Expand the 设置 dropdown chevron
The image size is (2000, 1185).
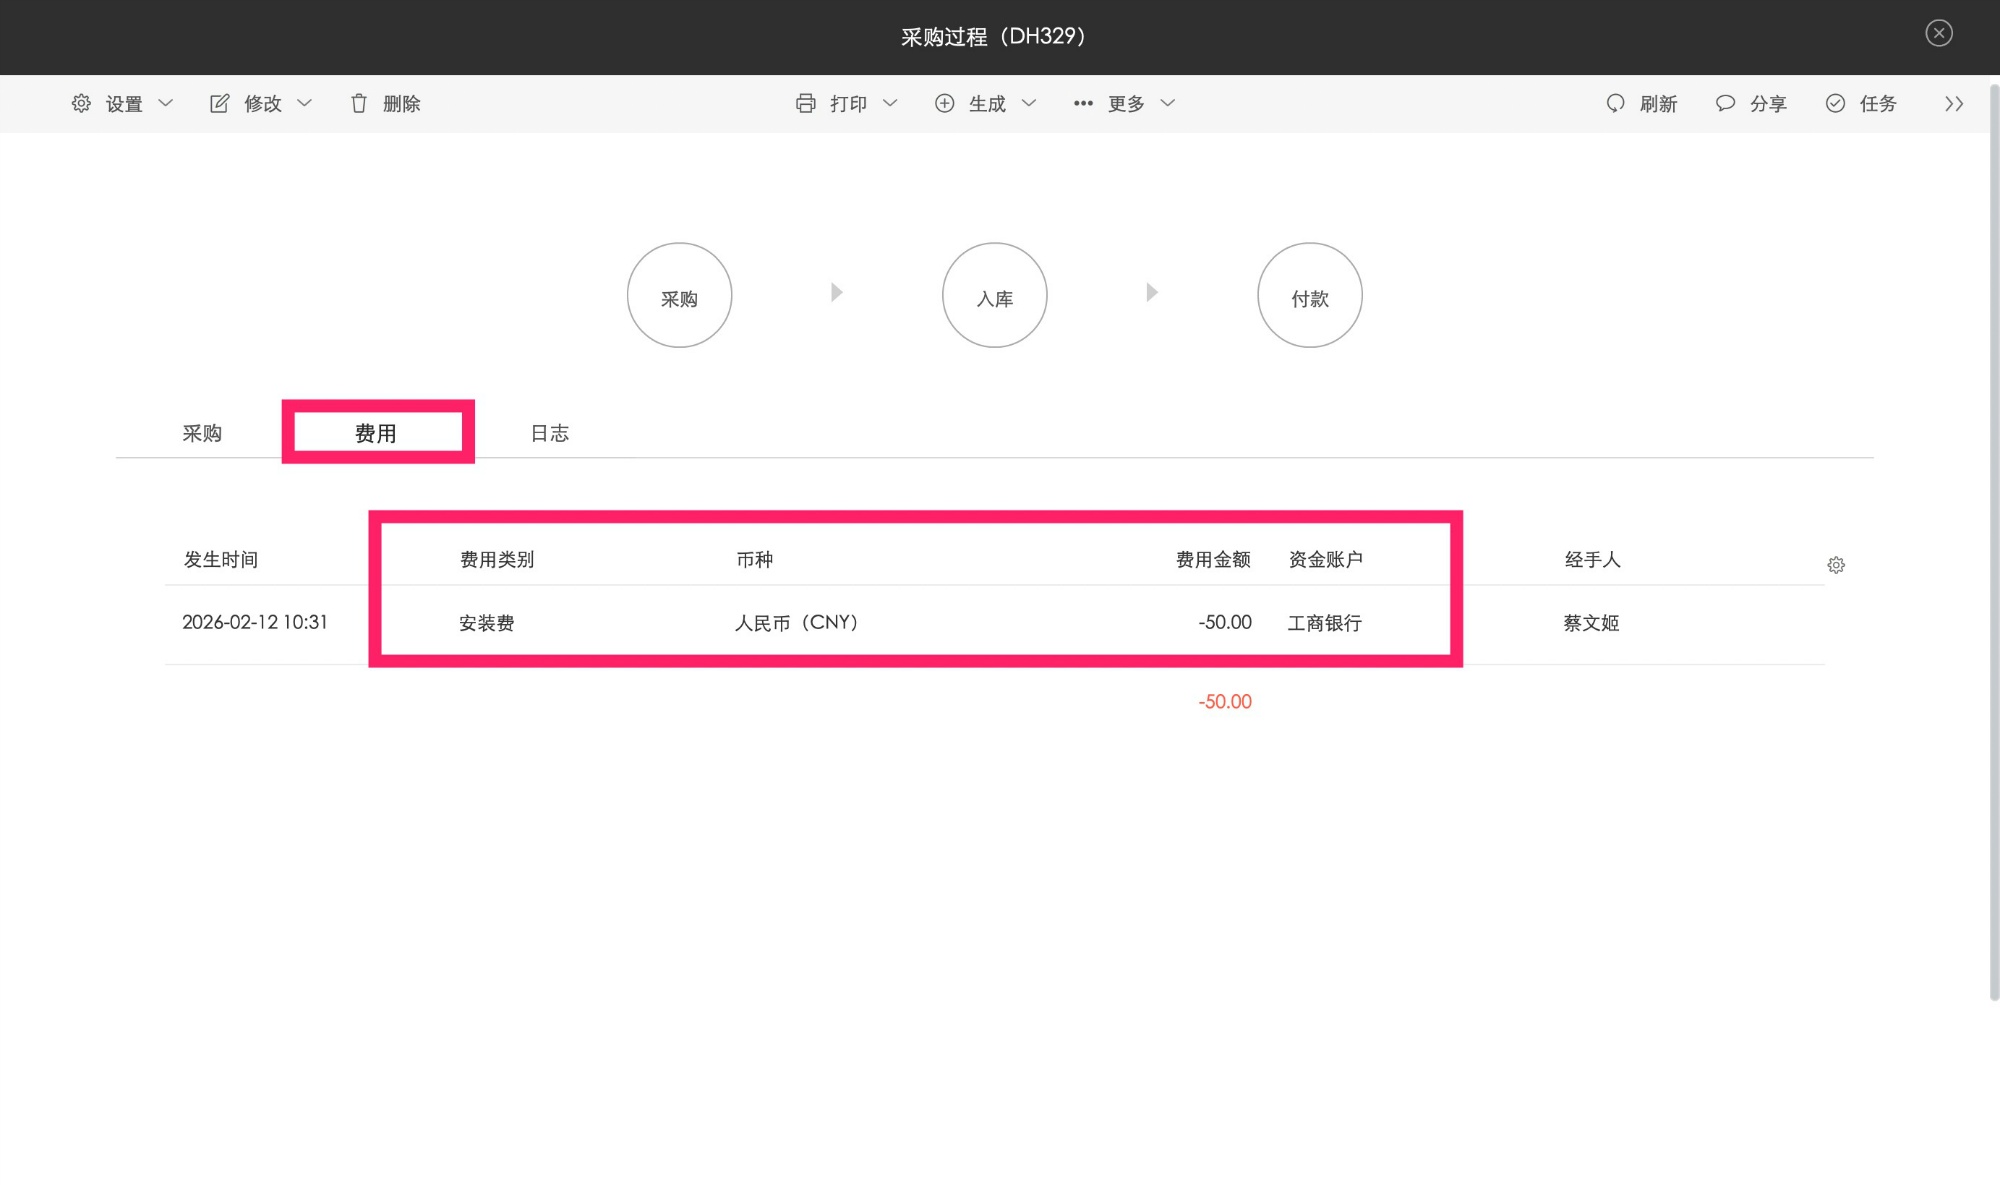(x=166, y=103)
